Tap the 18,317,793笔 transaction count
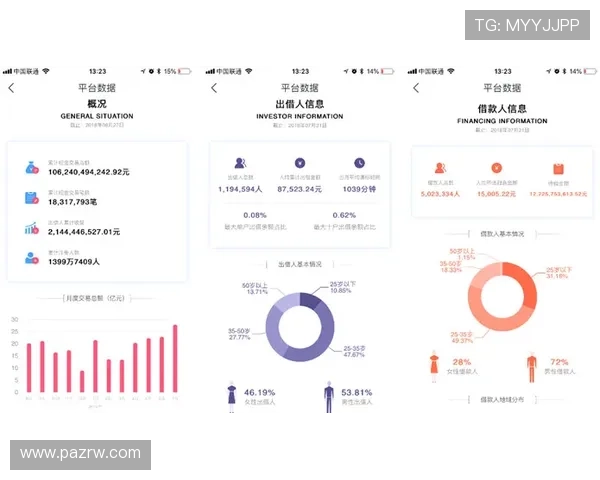This screenshot has height=480, width=600. (x=72, y=202)
